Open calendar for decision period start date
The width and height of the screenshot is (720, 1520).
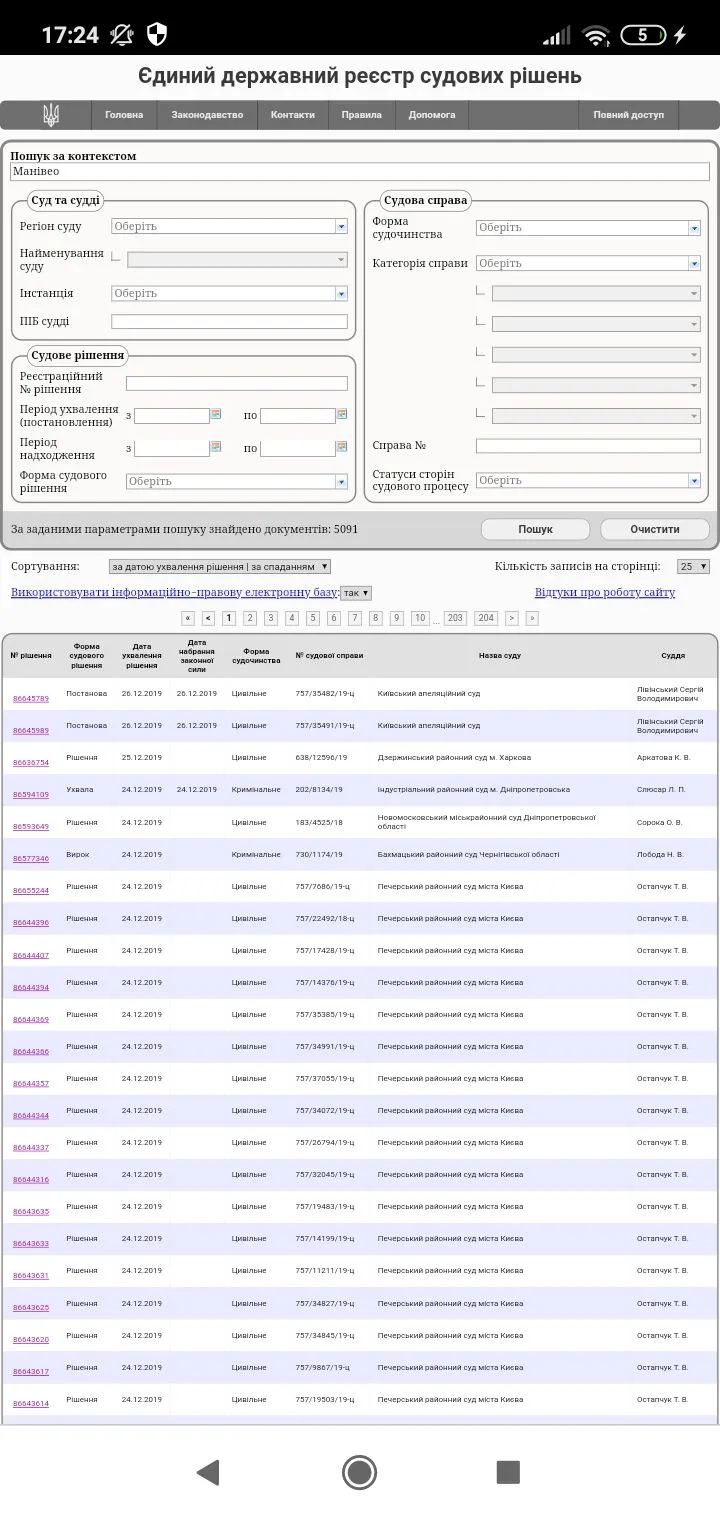point(215,414)
